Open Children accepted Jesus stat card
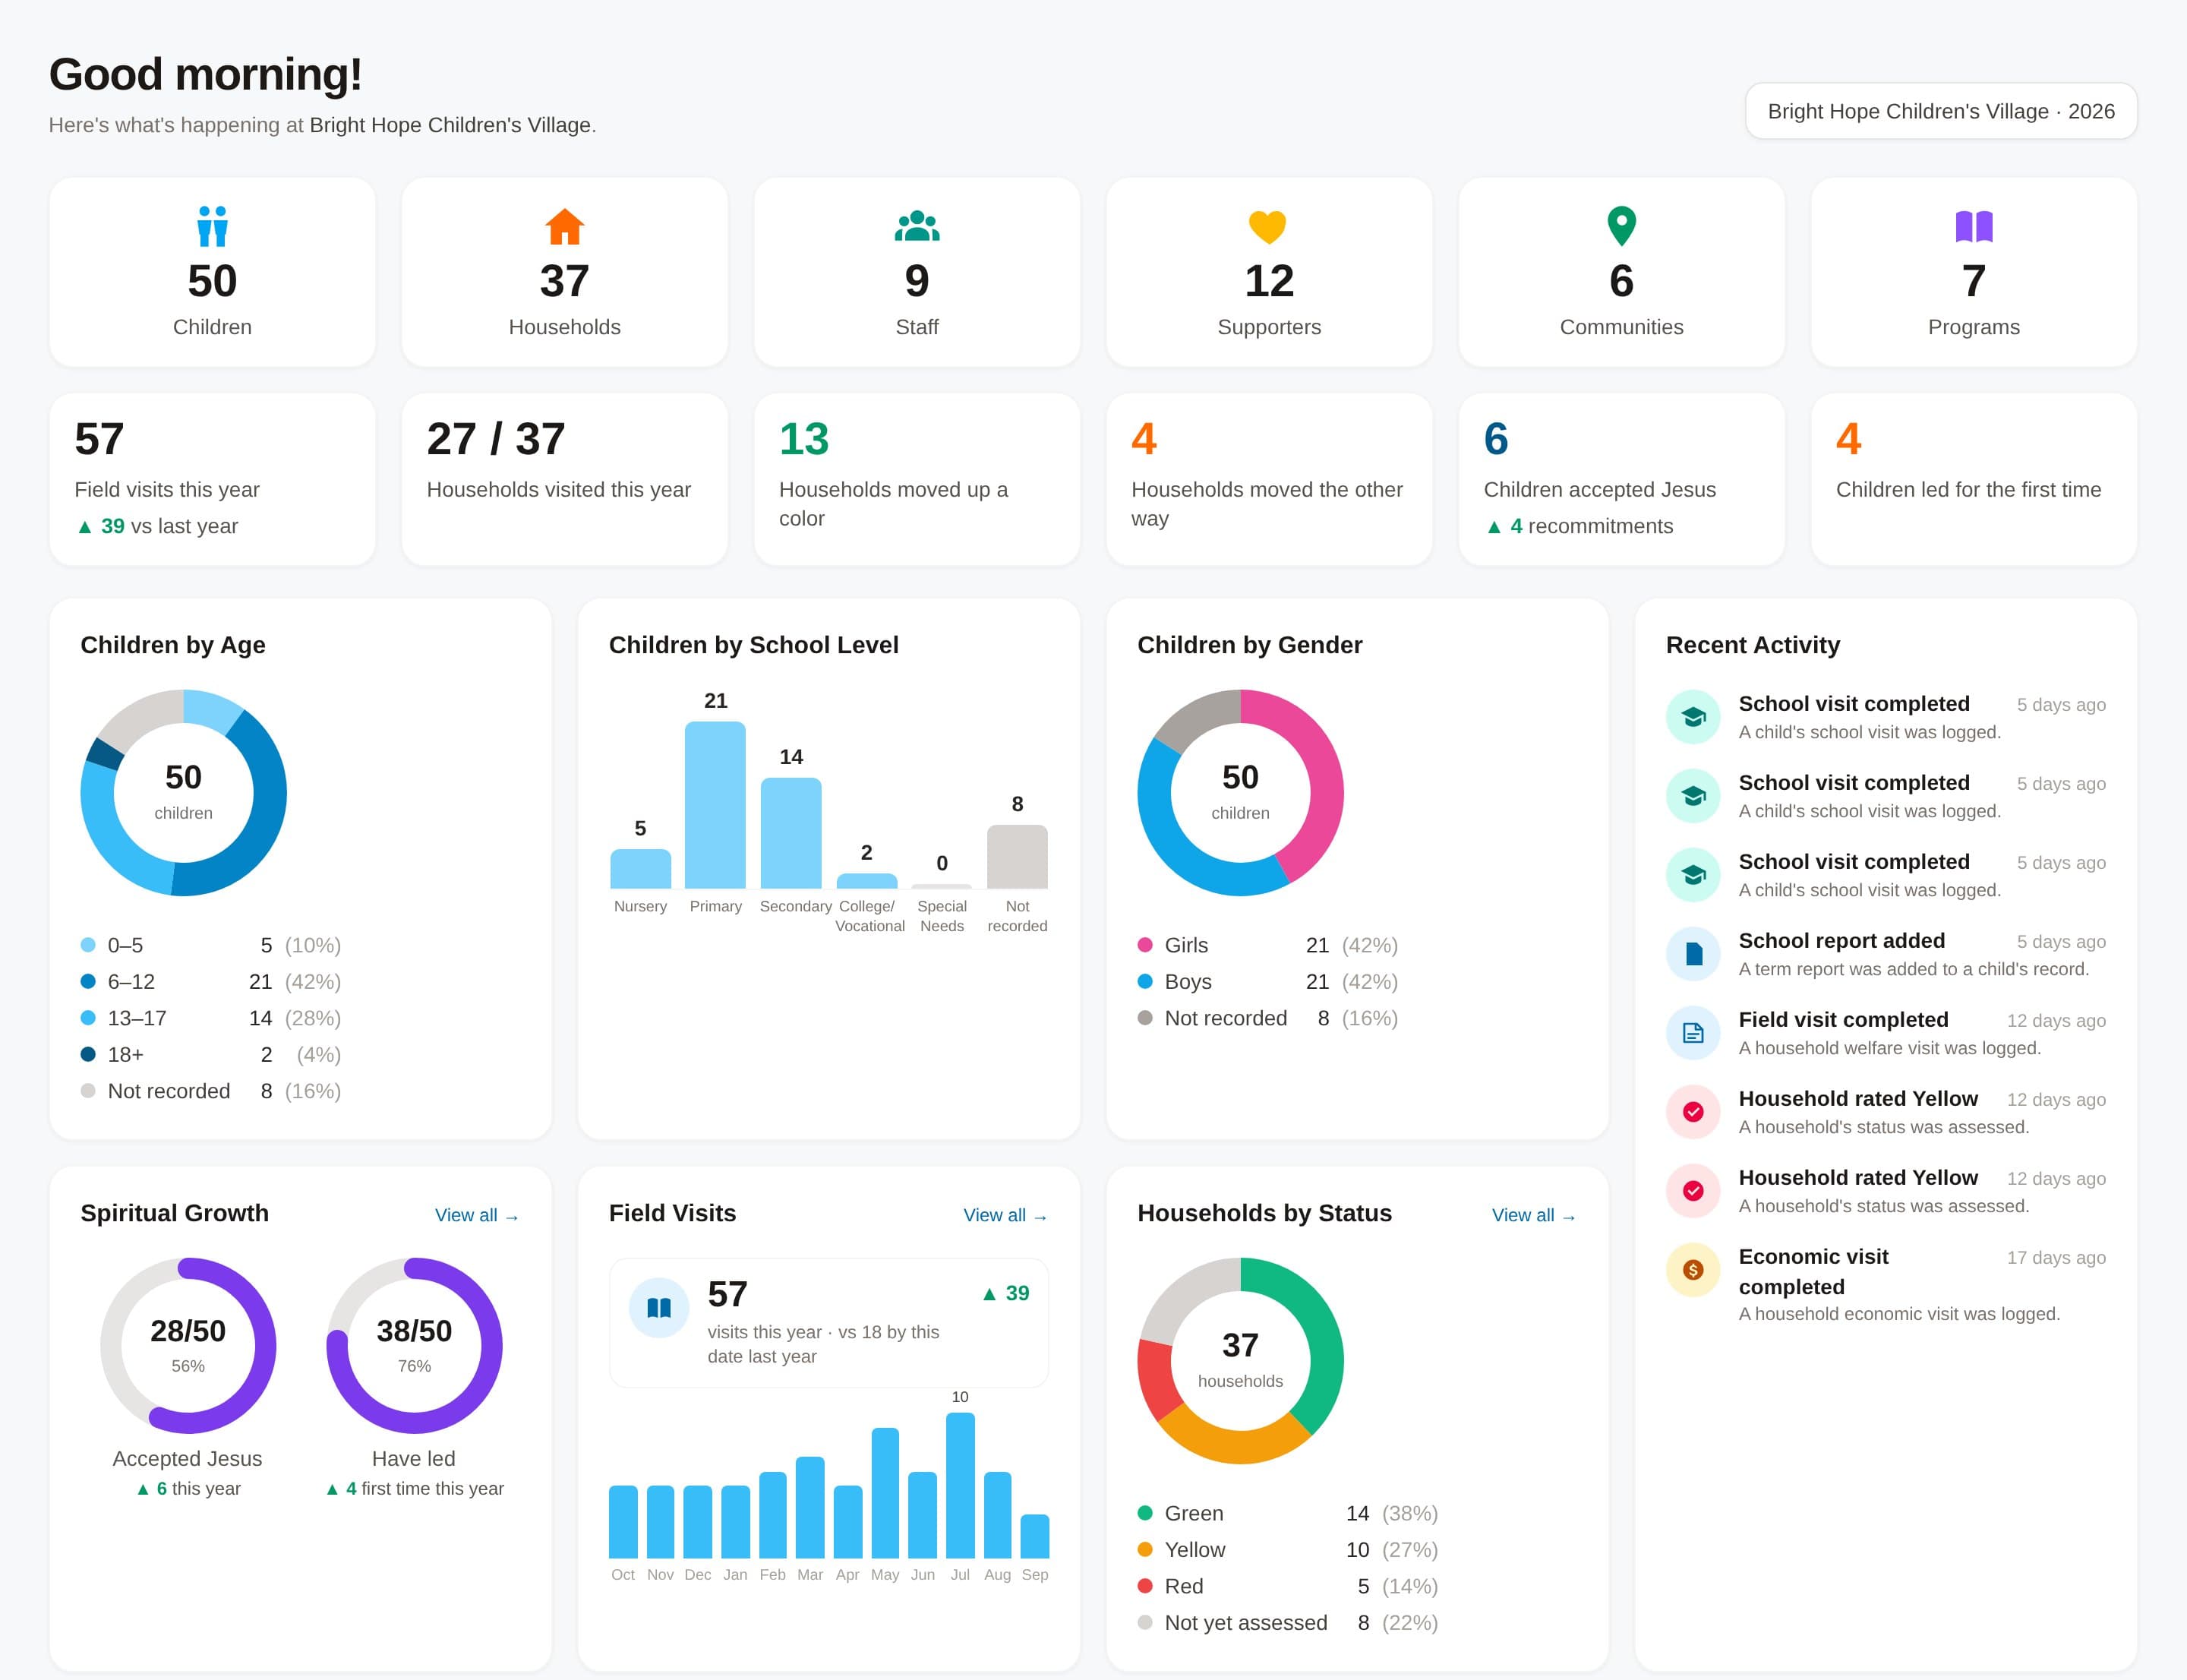 1621,479
